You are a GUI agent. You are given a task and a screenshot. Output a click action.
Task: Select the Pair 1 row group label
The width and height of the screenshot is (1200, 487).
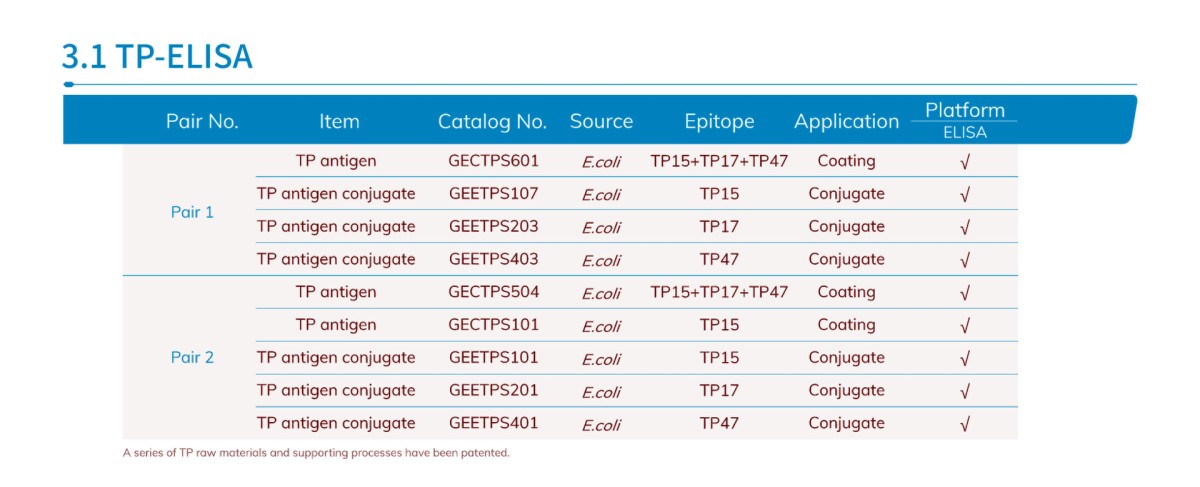point(192,212)
